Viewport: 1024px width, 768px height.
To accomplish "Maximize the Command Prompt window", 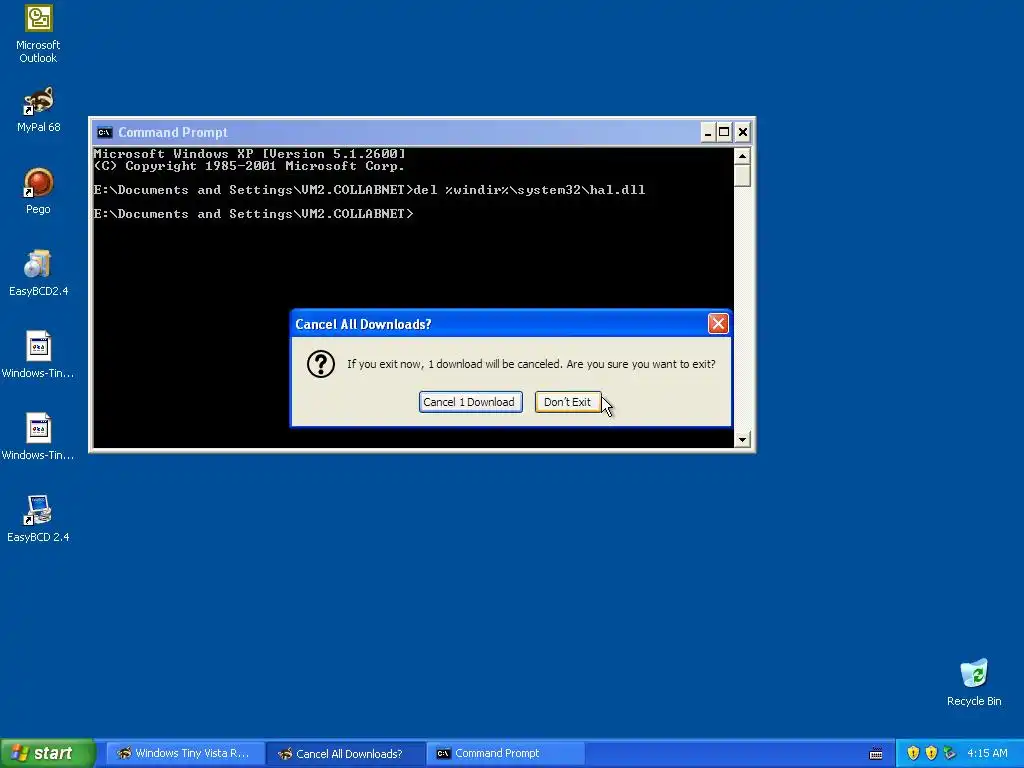I will tap(724, 133).
